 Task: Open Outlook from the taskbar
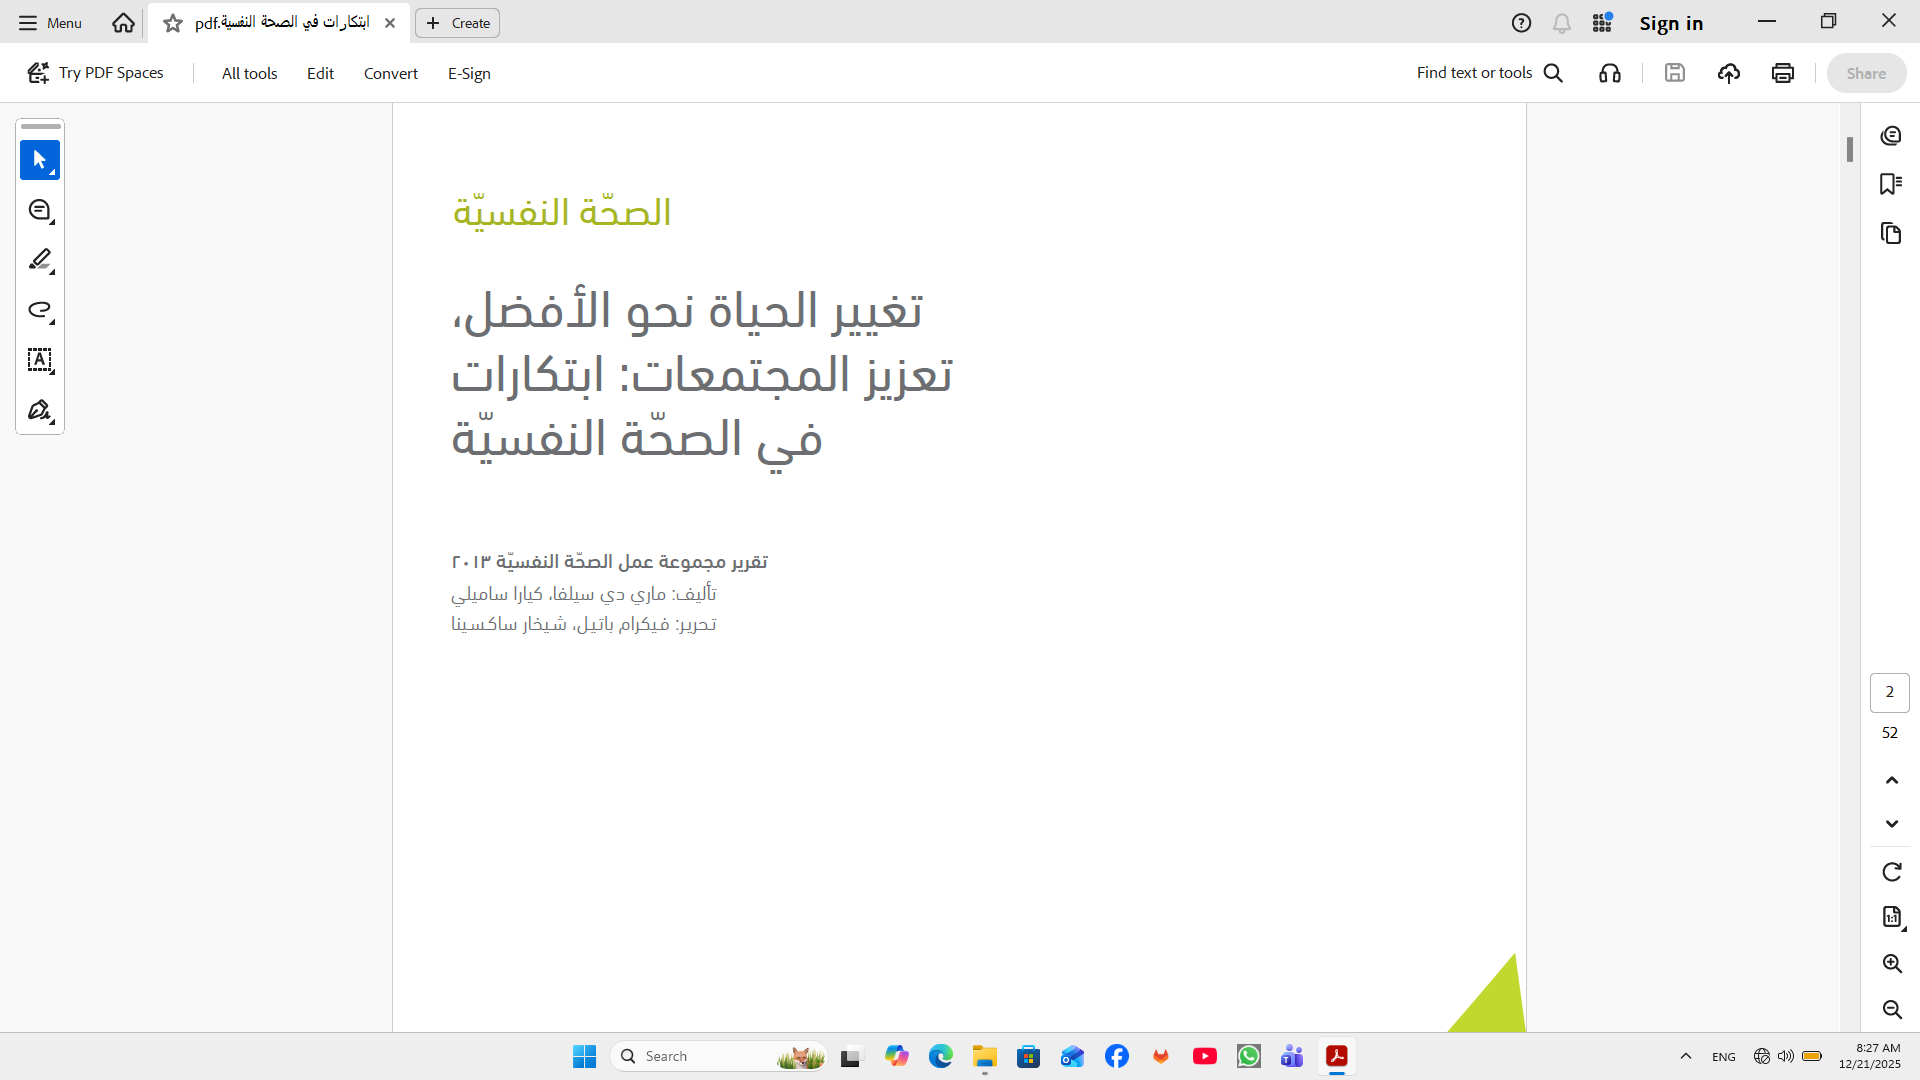1073,1056
